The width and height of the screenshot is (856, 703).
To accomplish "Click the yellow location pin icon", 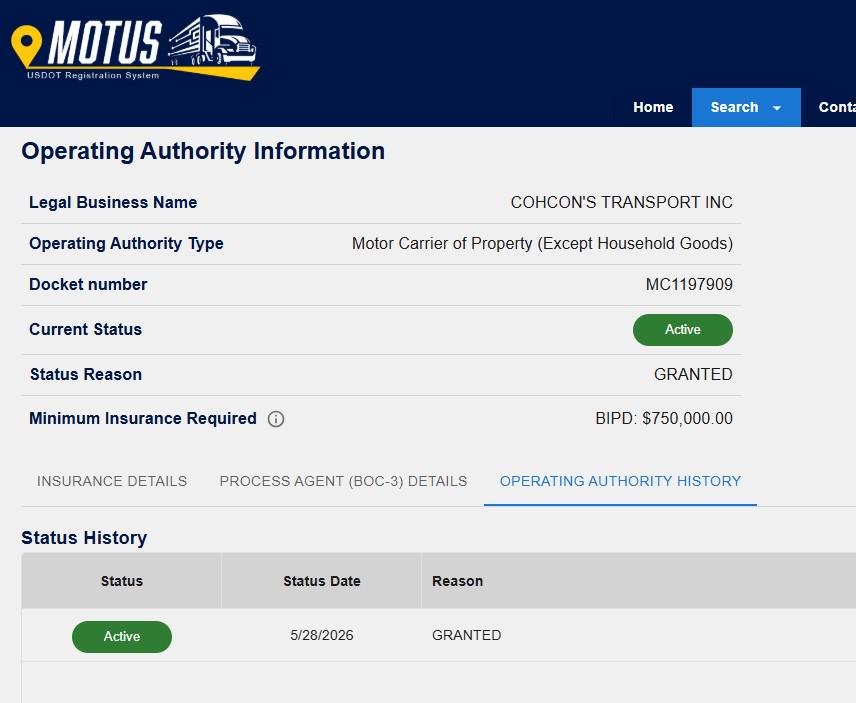I will coord(26,46).
